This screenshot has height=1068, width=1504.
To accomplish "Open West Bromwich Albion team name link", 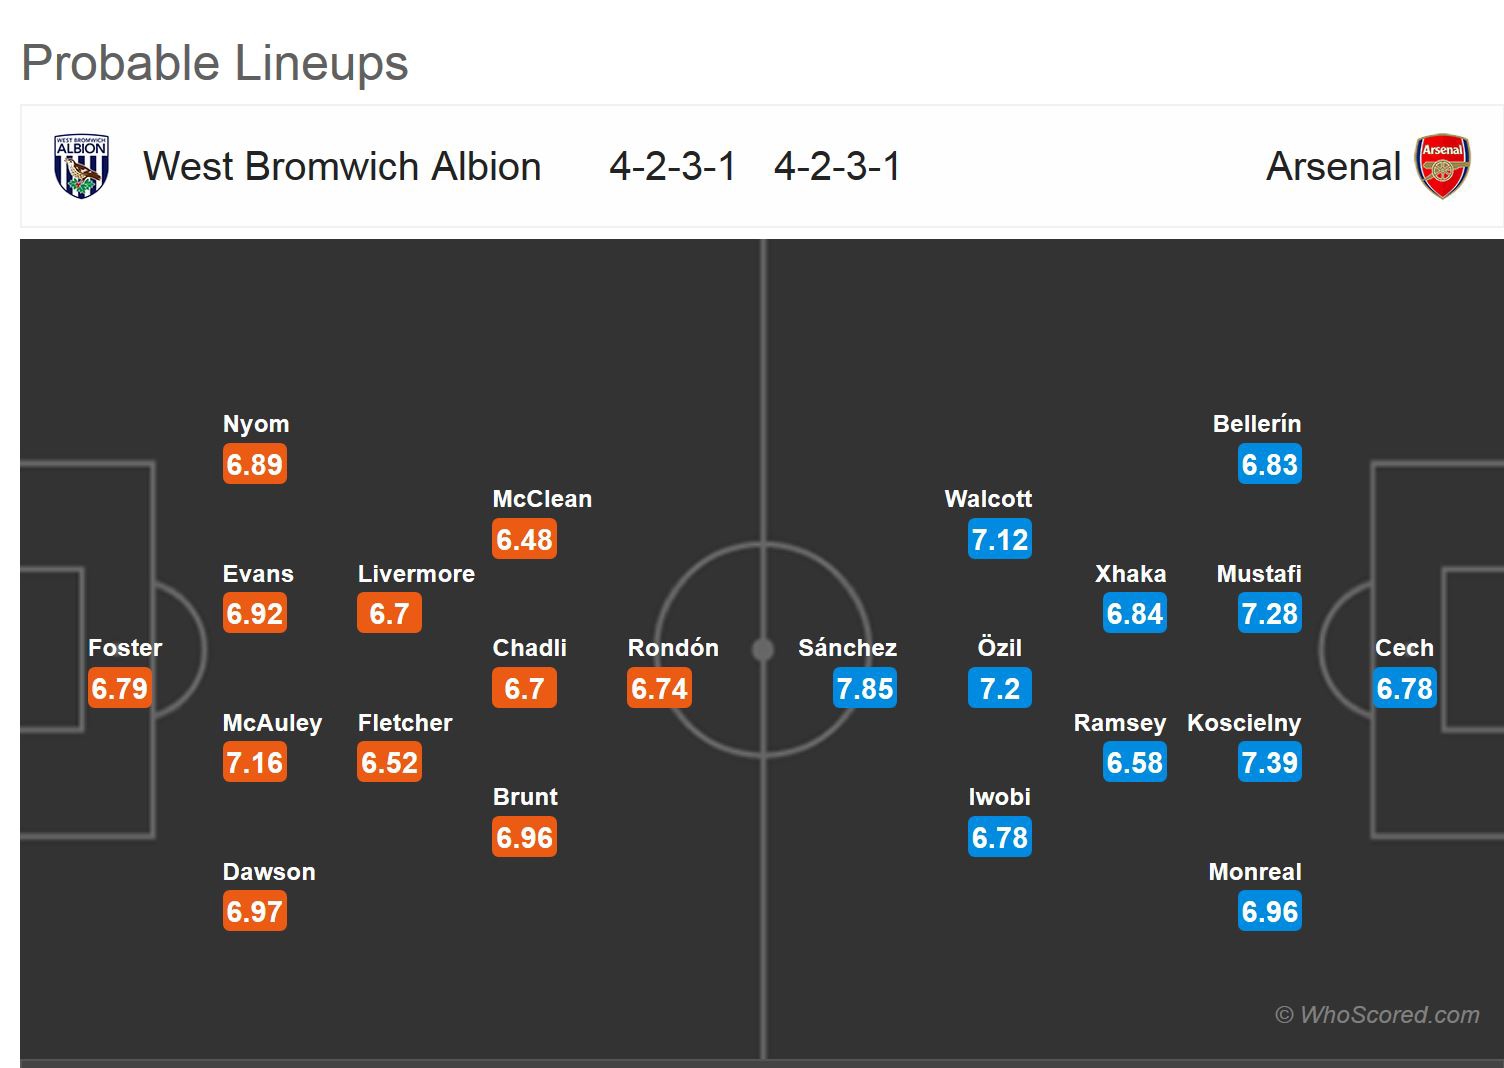I will pos(342,166).
